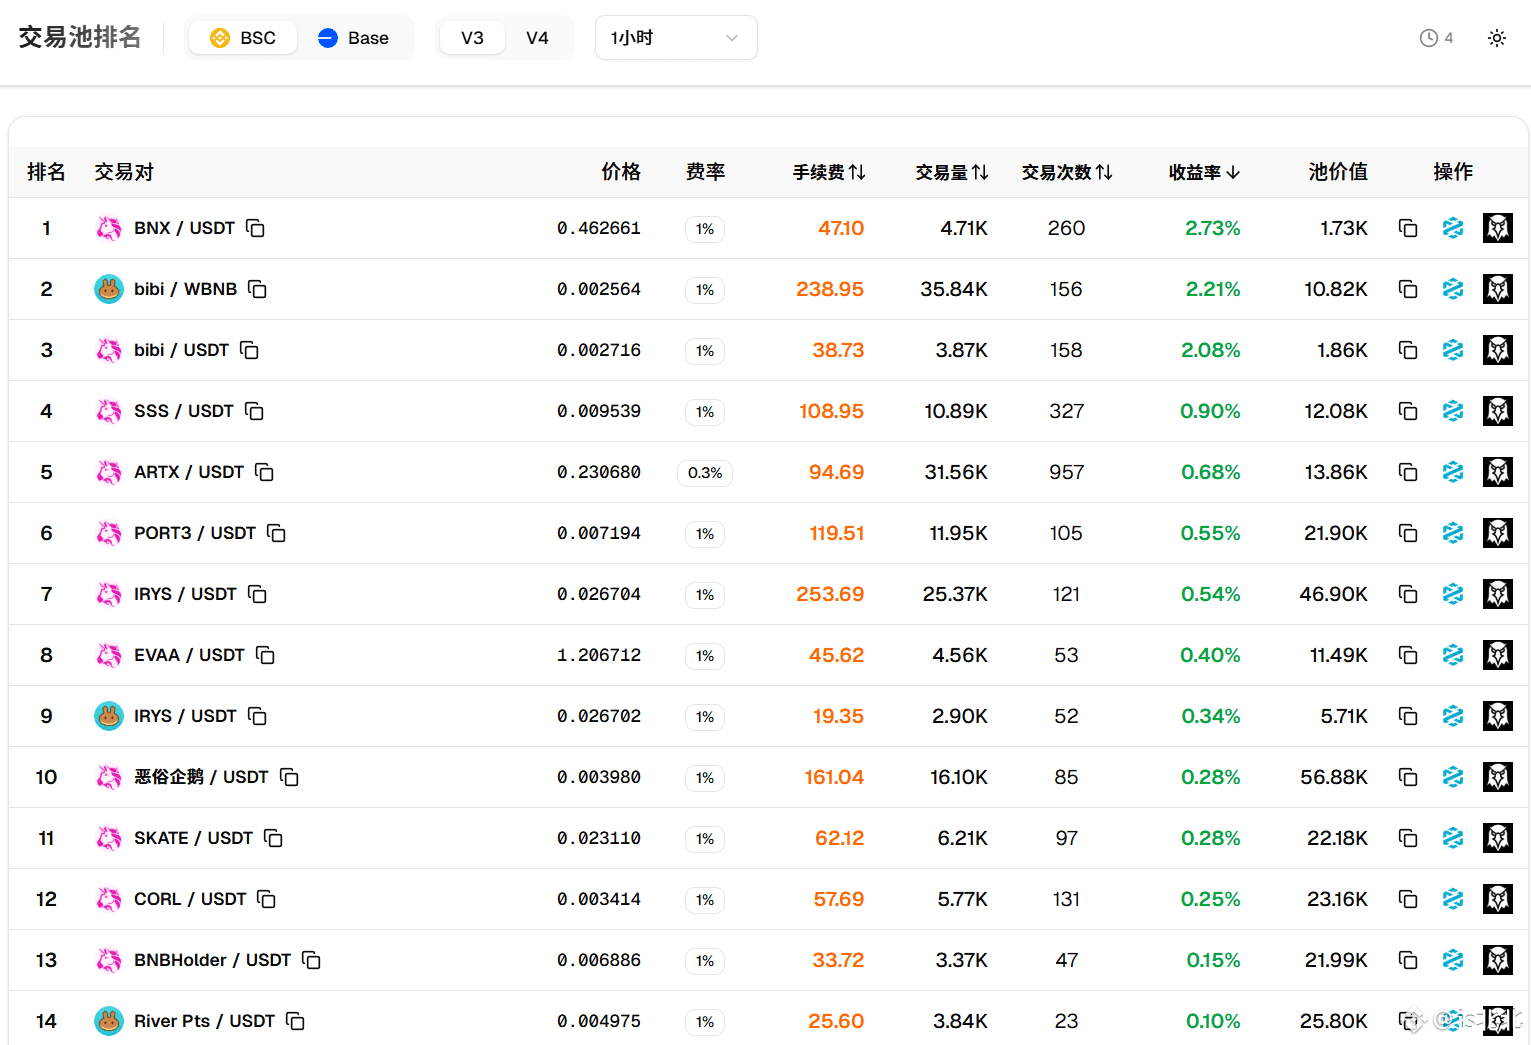The width and height of the screenshot is (1531, 1045).
Task: Copy address next to BNBHolder / USDT pair
Action: 312,960
